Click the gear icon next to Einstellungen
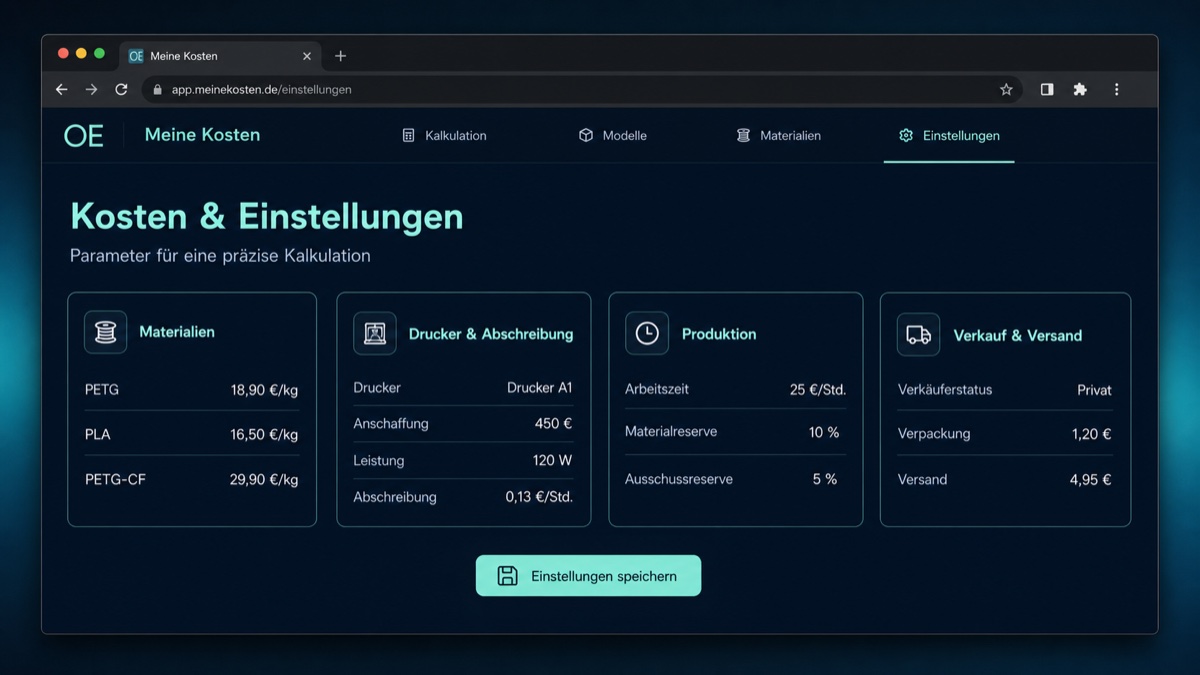Image resolution: width=1200 pixels, height=675 pixels. 906,135
